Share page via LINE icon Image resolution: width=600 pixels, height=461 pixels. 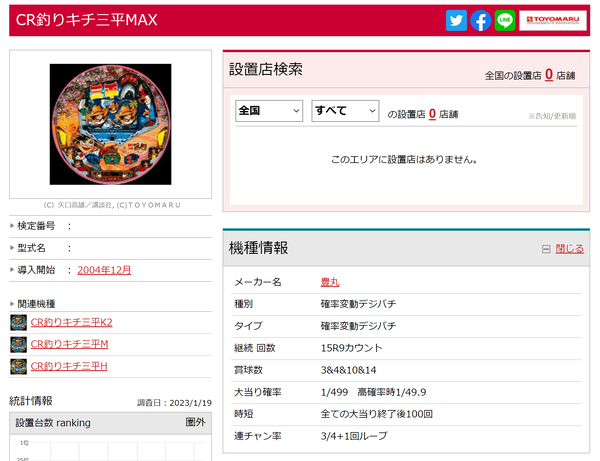coord(505,20)
